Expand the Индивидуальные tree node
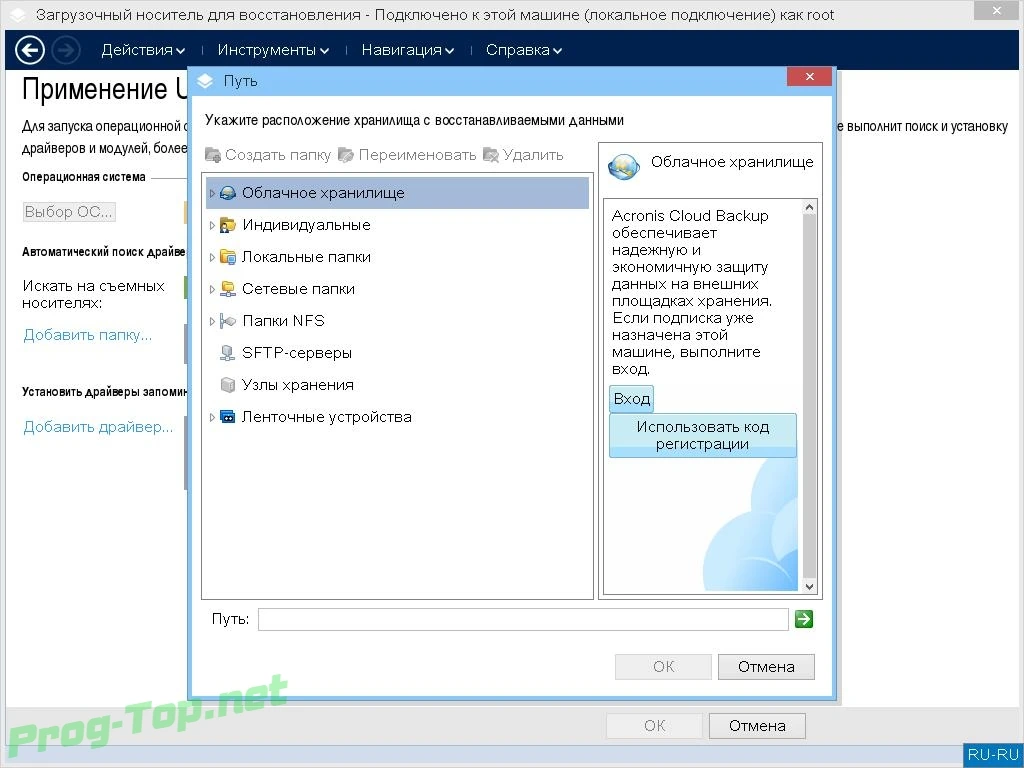This screenshot has width=1024, height=768. click(x=212, y=225)
